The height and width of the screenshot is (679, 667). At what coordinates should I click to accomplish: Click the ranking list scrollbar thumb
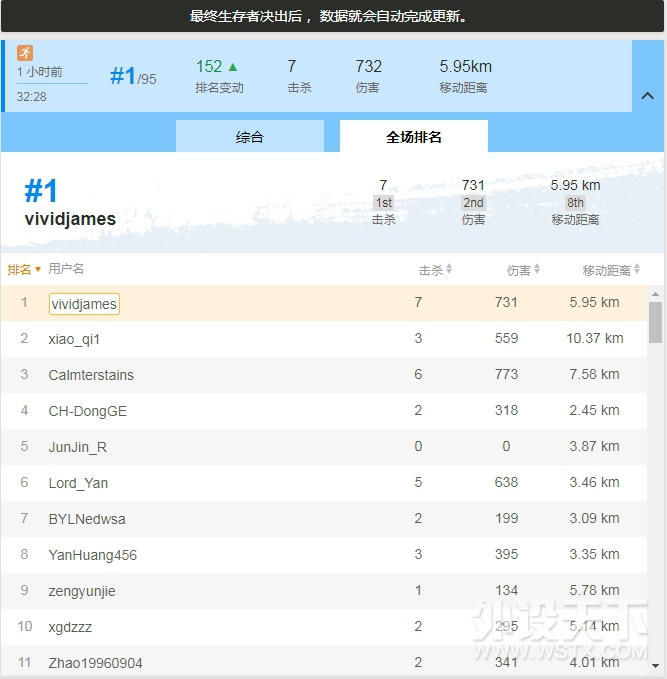coord(655,322)
